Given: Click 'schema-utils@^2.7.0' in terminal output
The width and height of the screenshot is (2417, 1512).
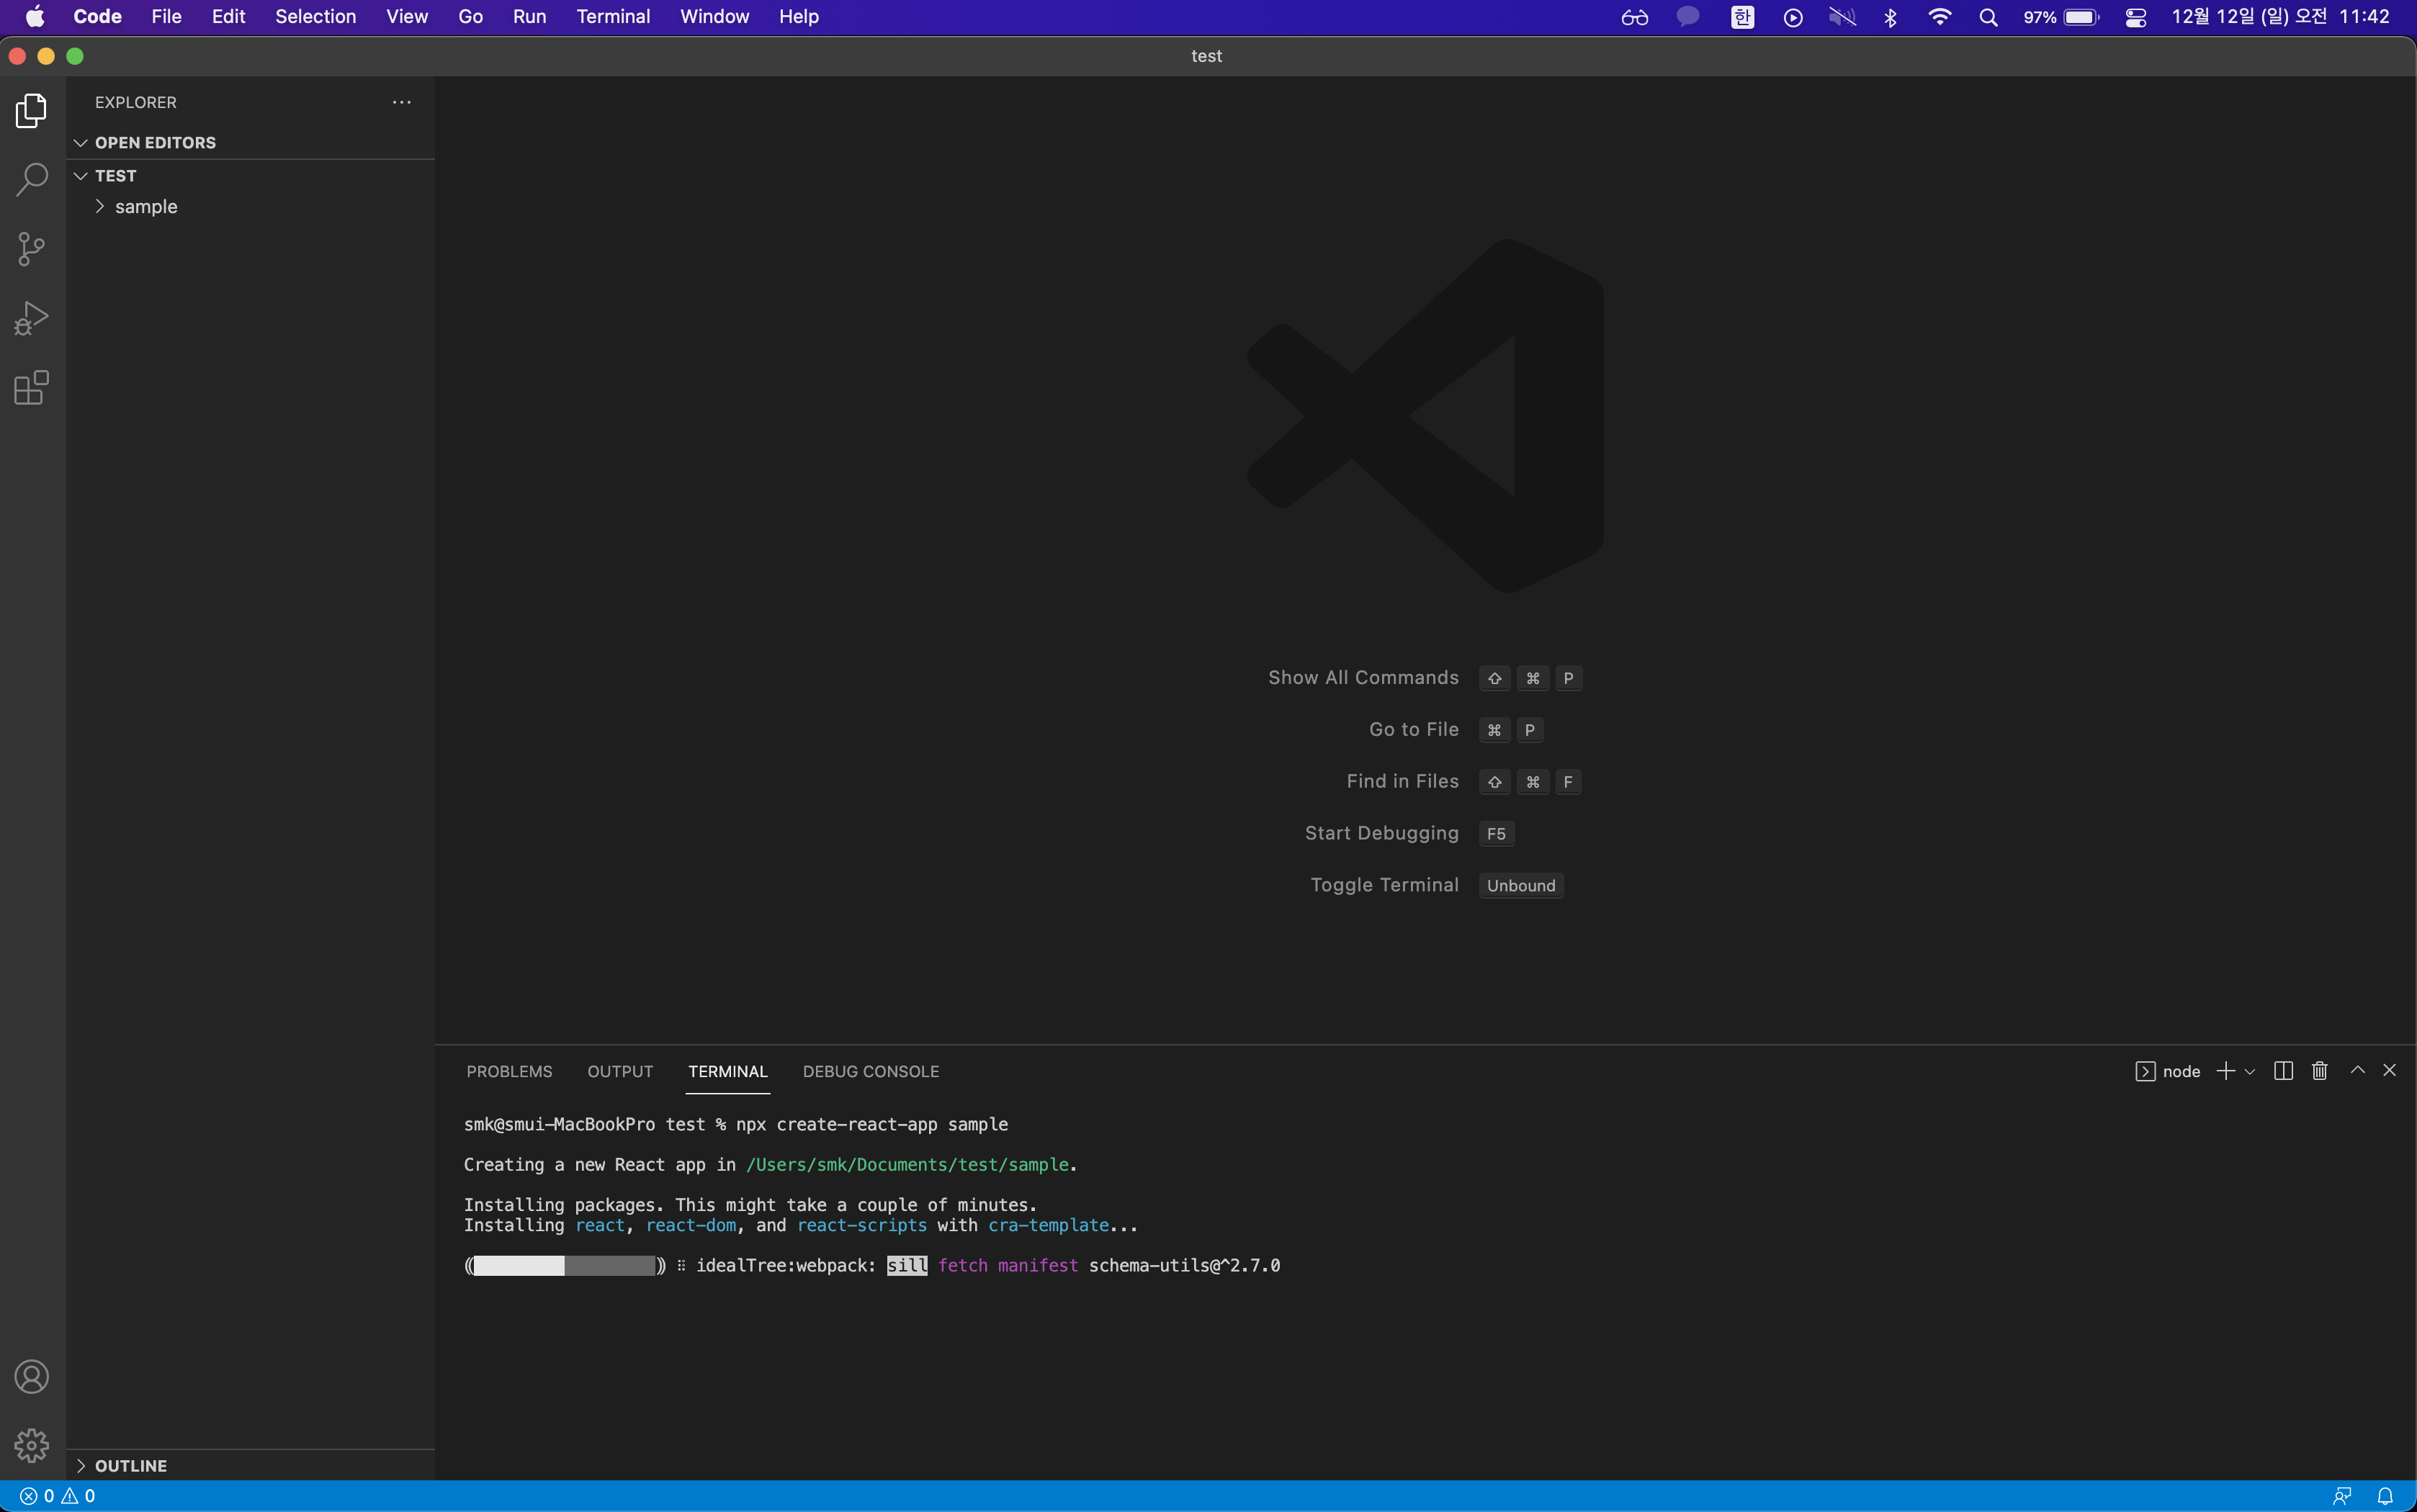Looking at the screenshot, I should (1184, 1266).
